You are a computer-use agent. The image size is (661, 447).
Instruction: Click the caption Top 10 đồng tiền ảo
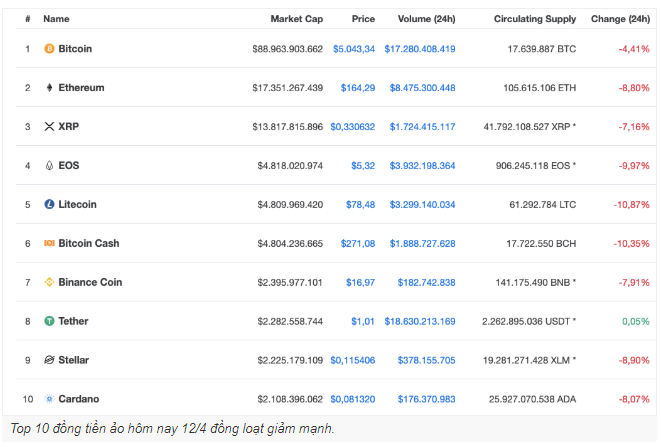pyautogui.click(x=172, y=429)
